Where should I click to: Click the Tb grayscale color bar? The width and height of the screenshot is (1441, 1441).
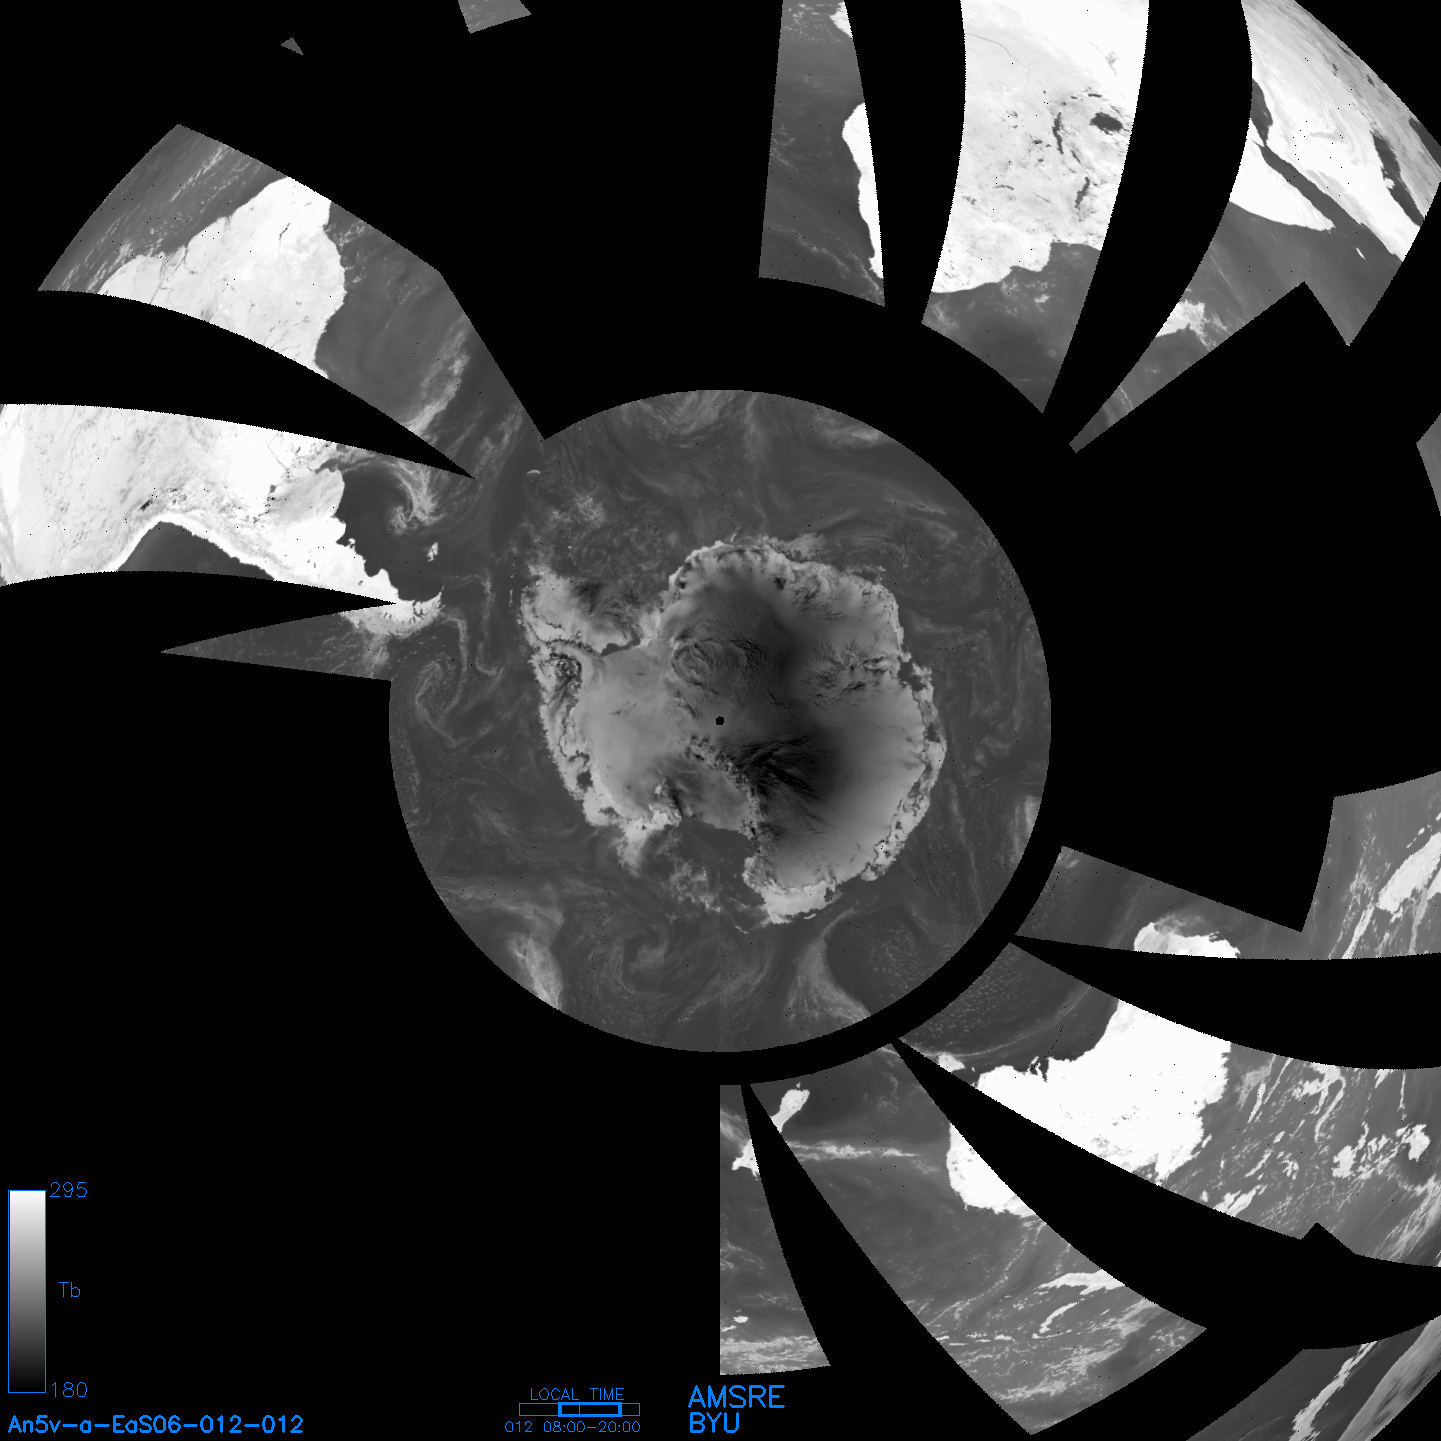click(27, 1291)
